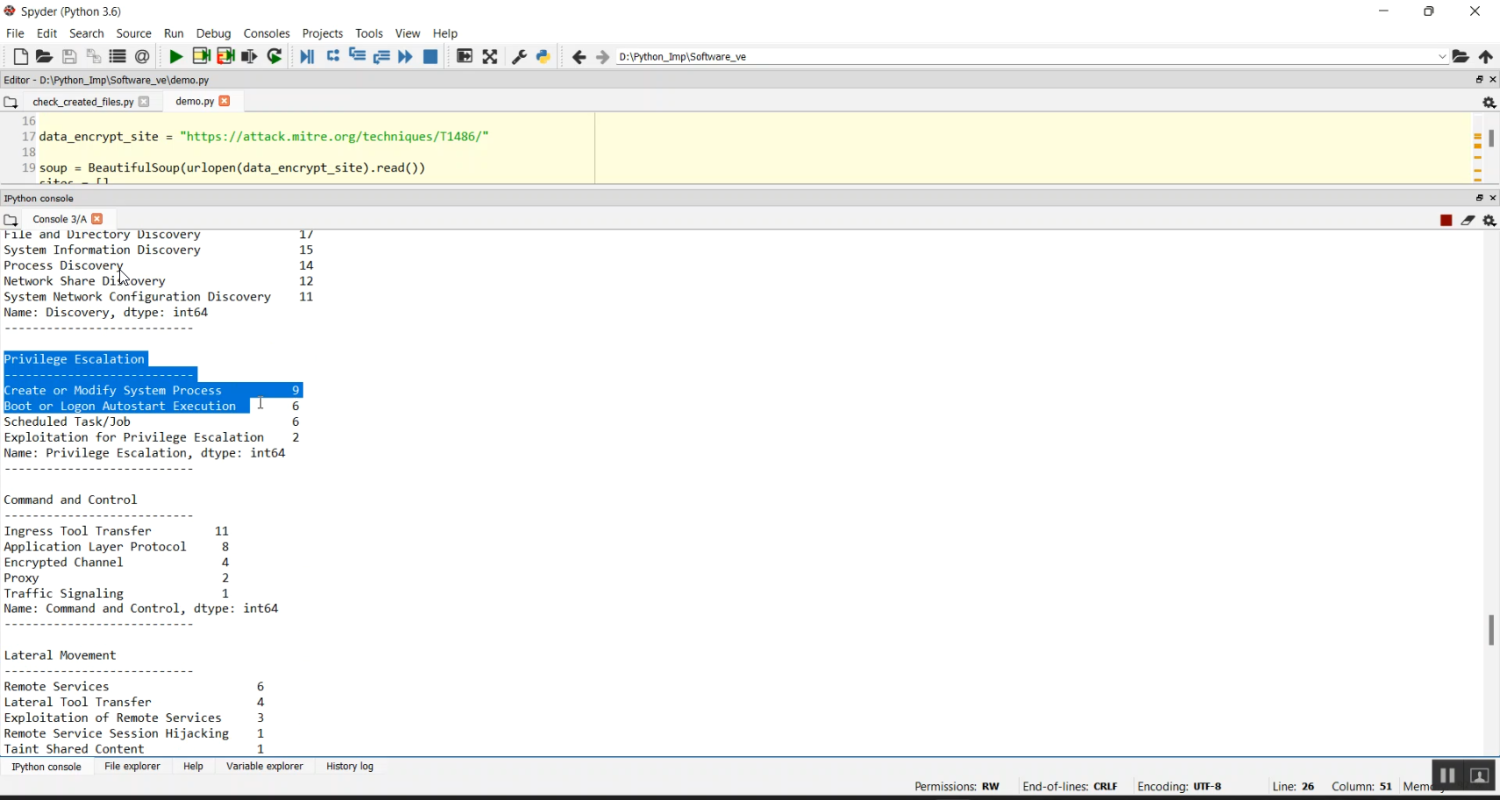Screen dimensions: 1500x800
Task: Open file using the folder icon
Action: click(44, 57)
